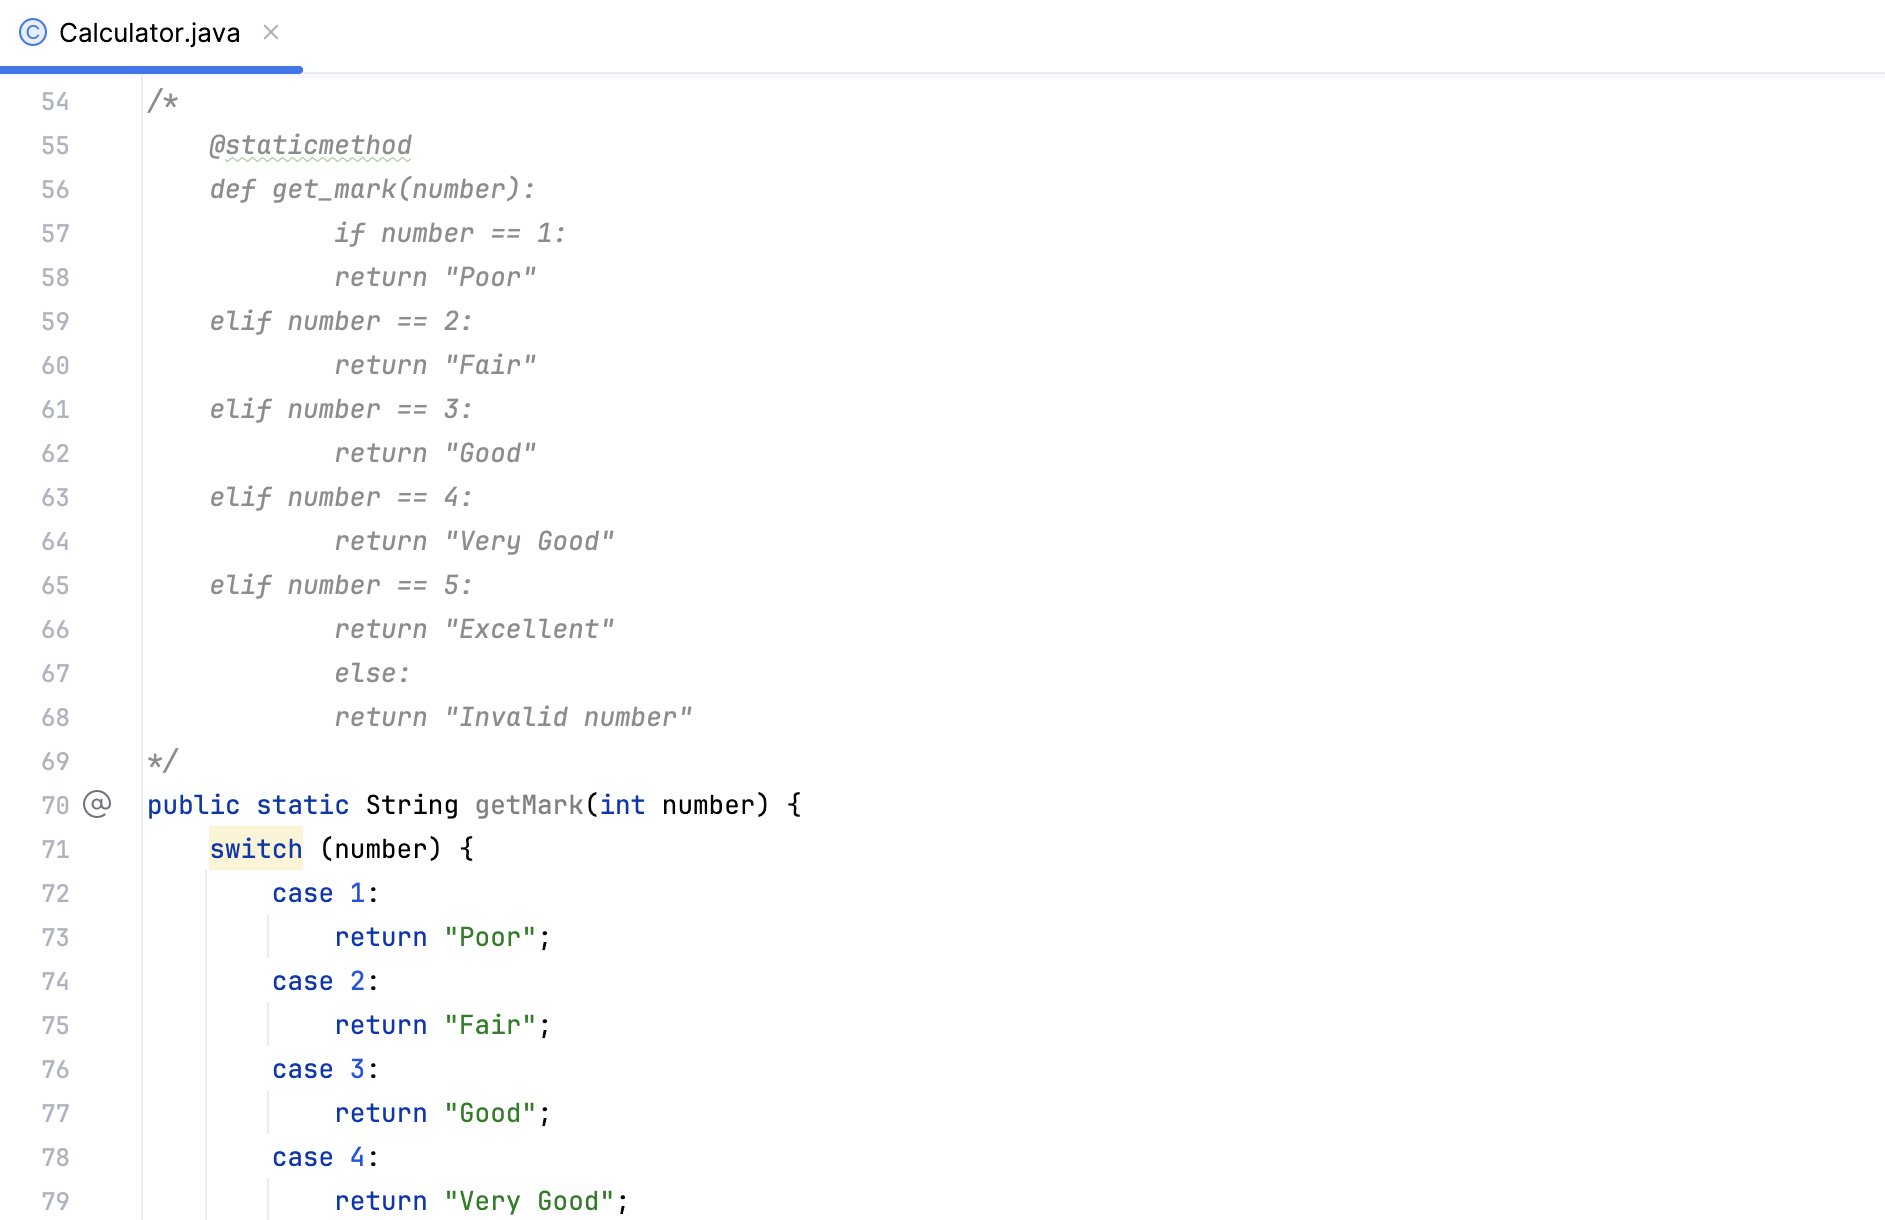Screen dimensions: 1885x1220
Task: Click line number 54 in the gutter
Action: click(55, 101)
